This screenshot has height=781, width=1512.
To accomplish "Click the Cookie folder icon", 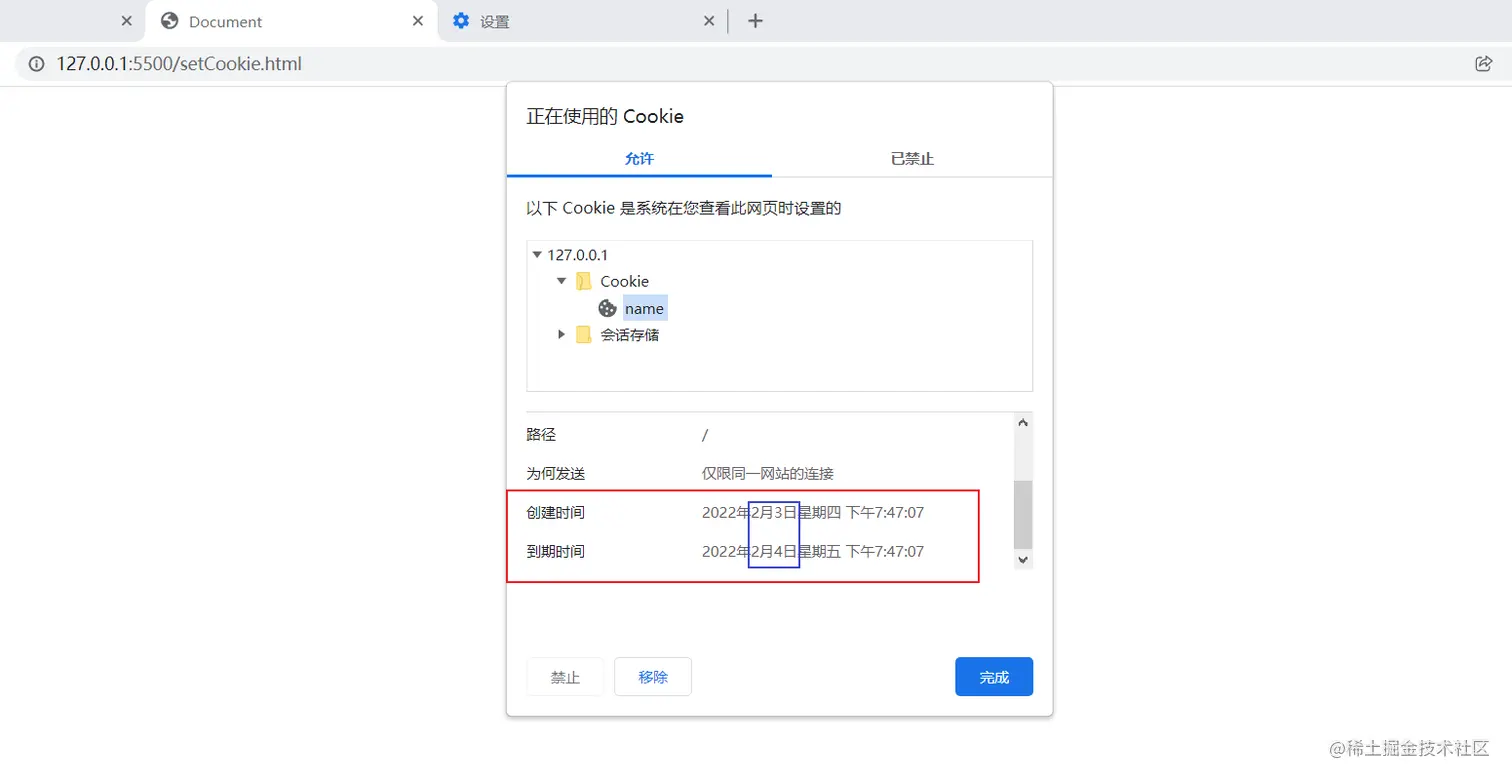I will pyautogui.click(x=584, y=281).
